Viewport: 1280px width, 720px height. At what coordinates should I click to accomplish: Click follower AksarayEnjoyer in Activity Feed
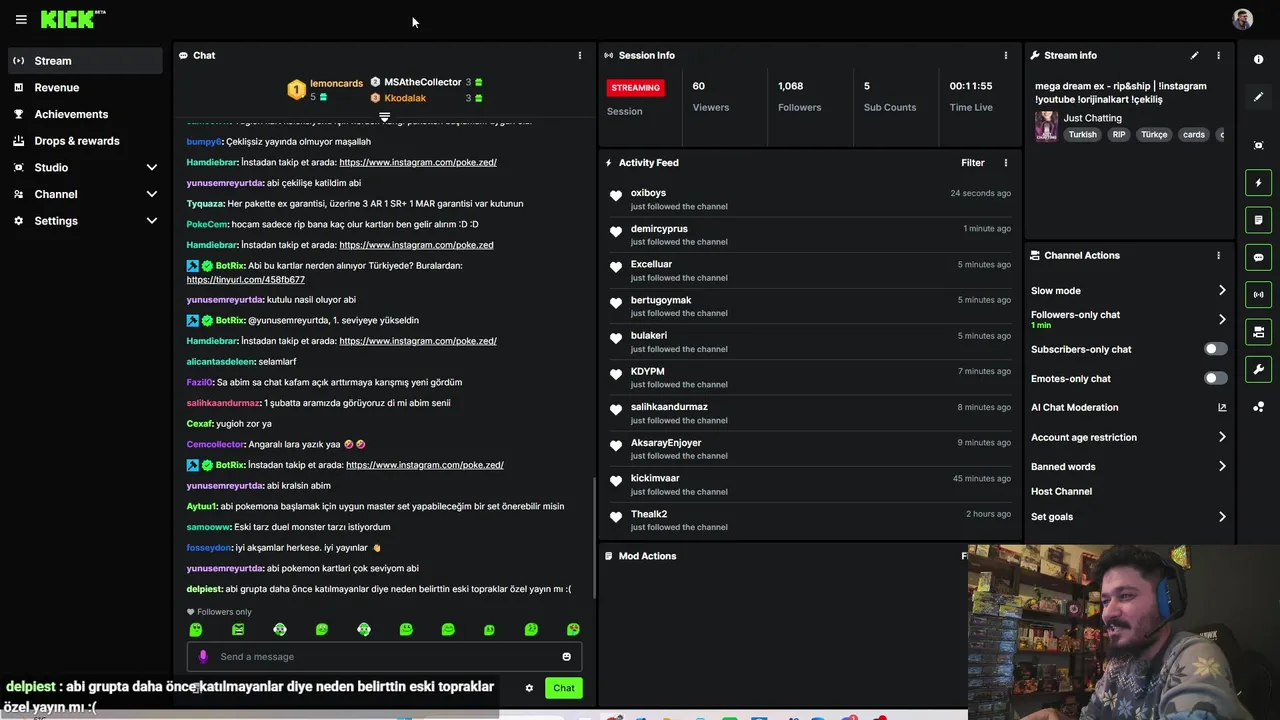point(666,443)
